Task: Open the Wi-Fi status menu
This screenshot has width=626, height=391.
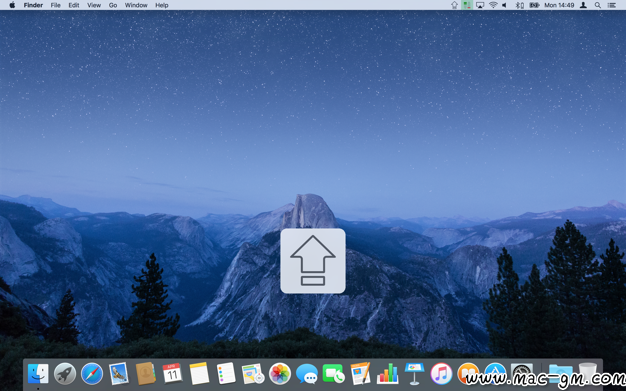Action: (493, 5)
